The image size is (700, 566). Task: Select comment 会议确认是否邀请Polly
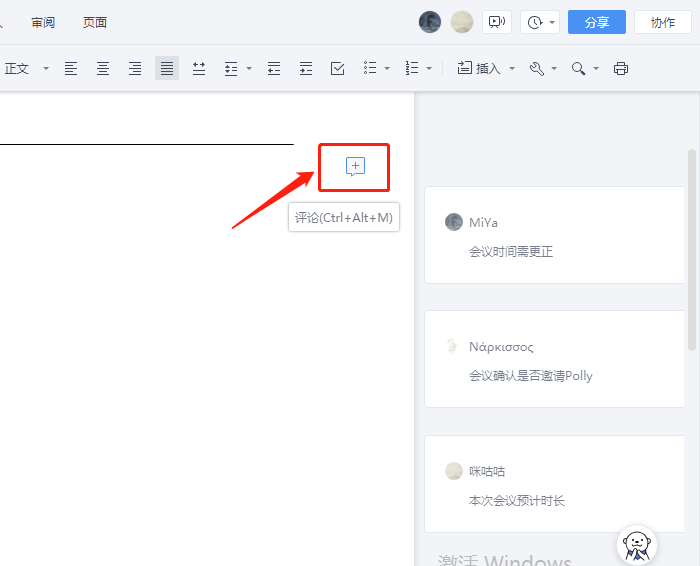[x=531, y=376]
